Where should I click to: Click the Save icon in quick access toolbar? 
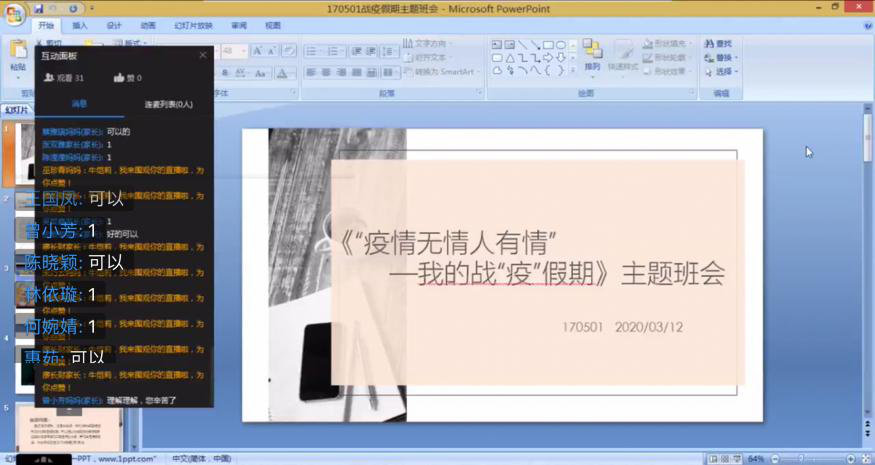pyautogui.click(x=39, y=9)
